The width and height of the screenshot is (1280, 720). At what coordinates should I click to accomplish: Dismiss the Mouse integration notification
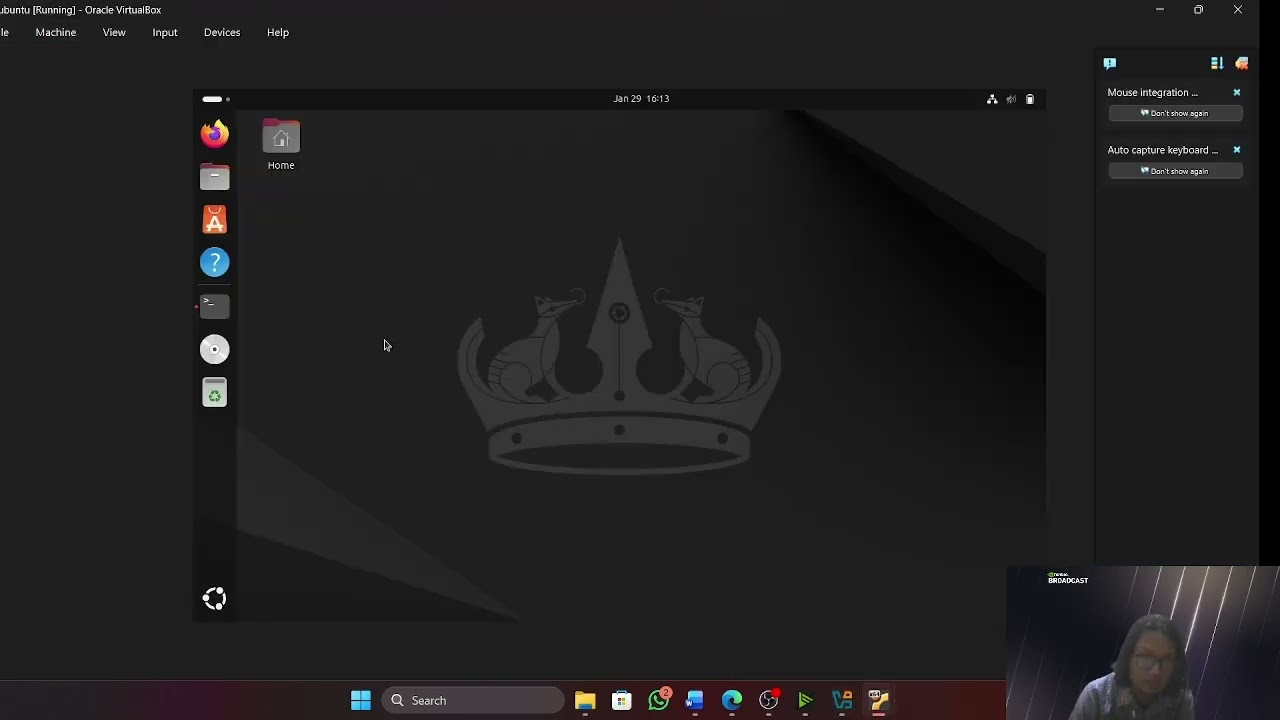pos(1237,92)
